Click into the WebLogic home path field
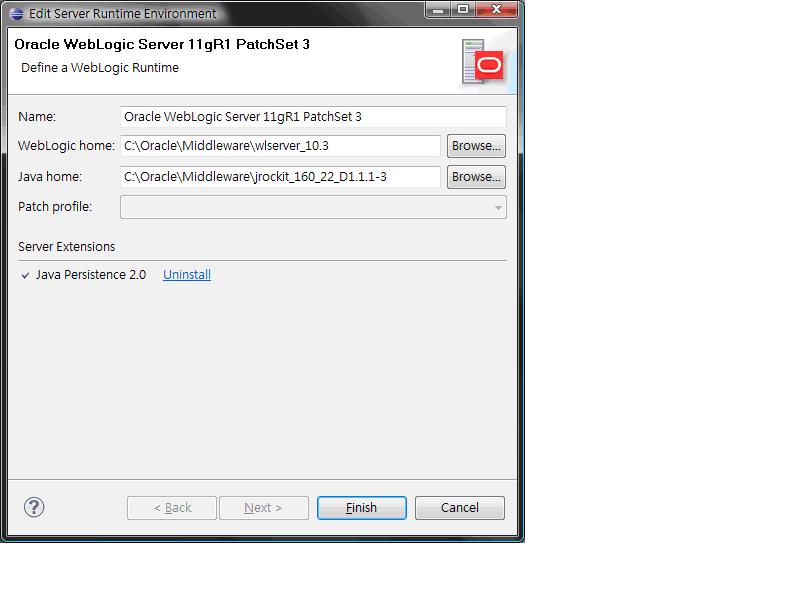 point(281,146)
